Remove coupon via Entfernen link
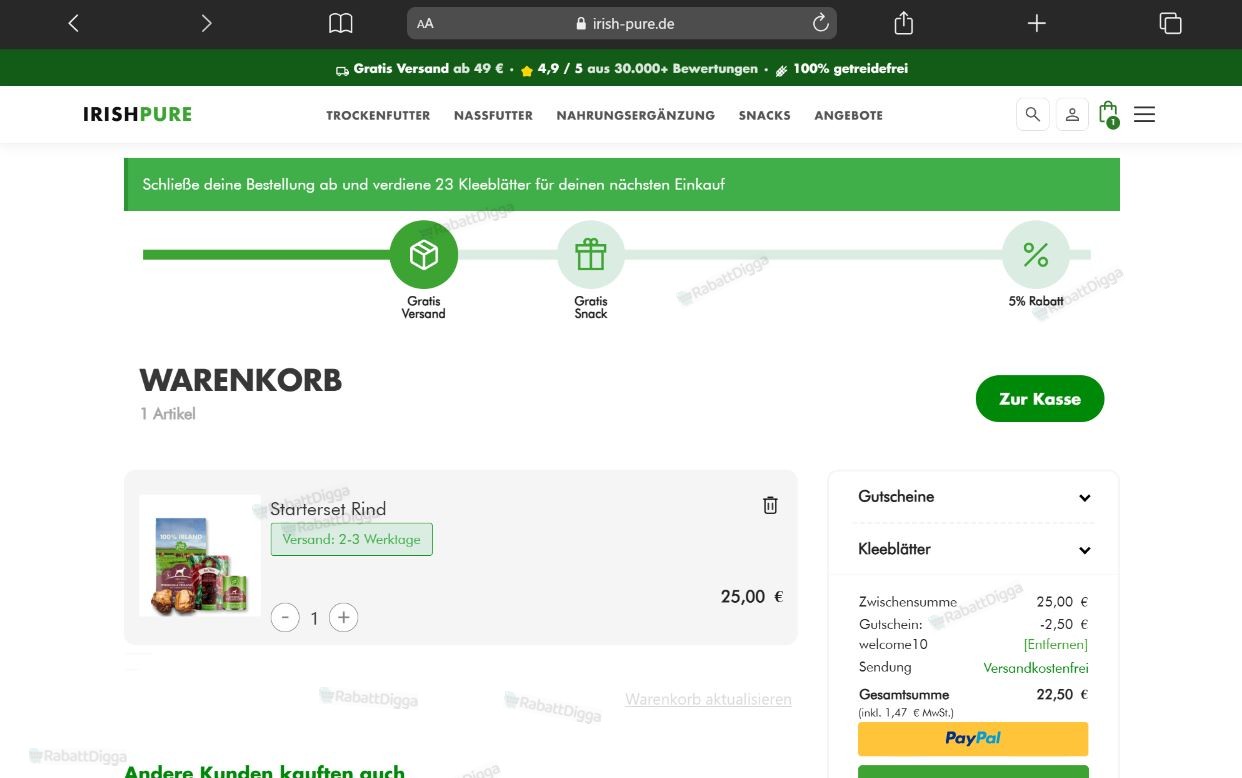The image size is (1242, 778). [x=1055, y=645]
